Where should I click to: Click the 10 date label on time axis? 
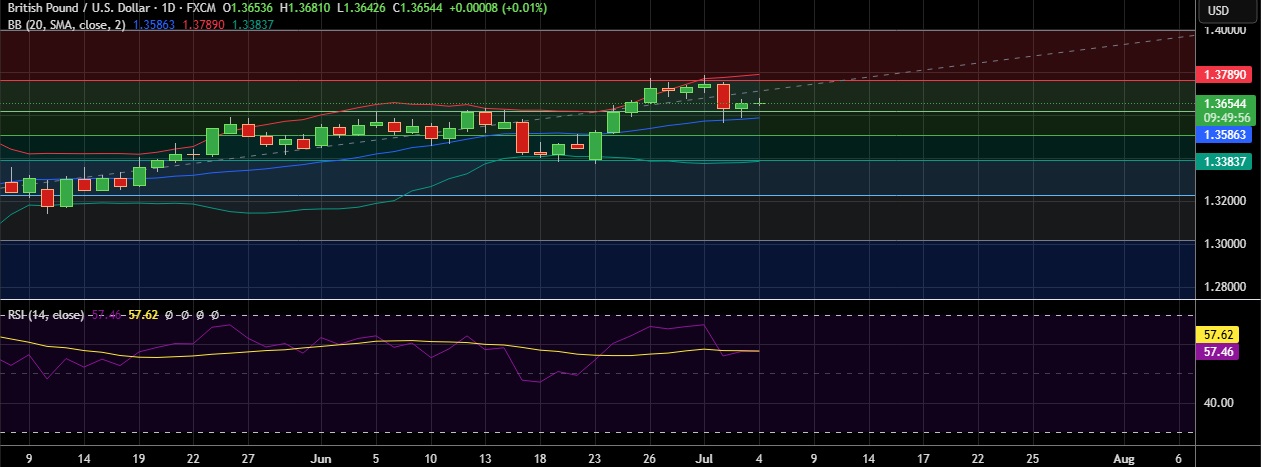click(x=431, y=457)
